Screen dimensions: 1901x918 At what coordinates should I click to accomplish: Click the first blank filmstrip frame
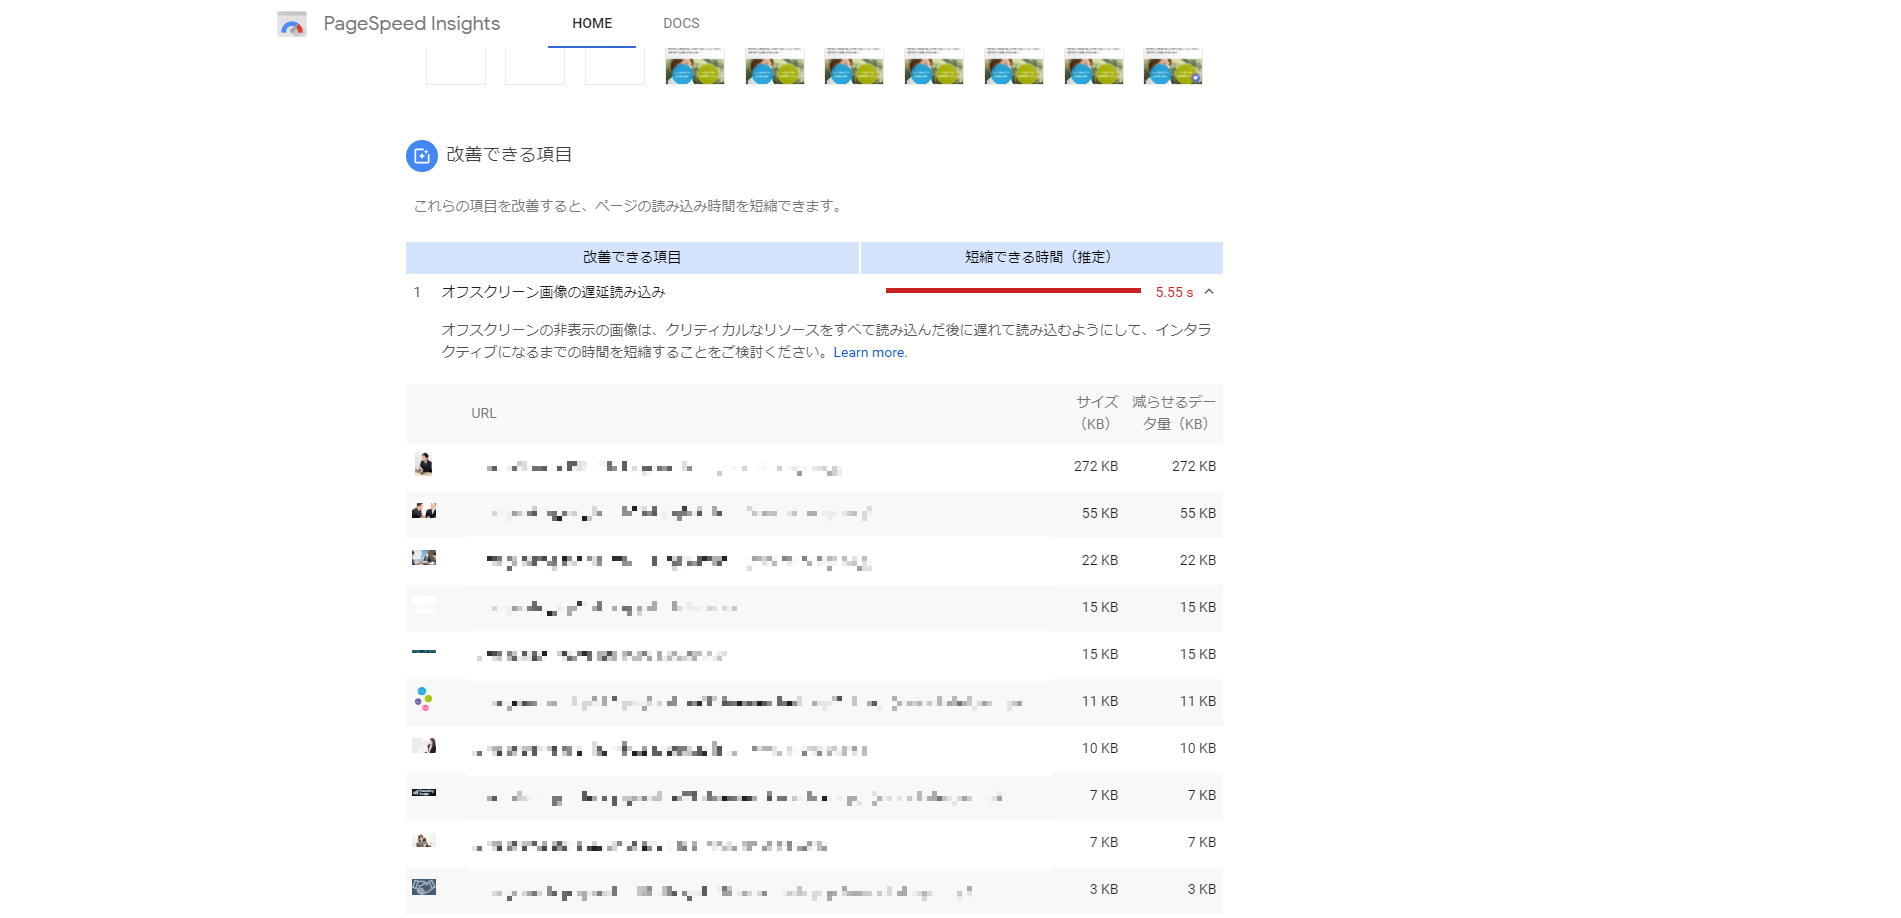pyautogui.click(x=456, y=66)
